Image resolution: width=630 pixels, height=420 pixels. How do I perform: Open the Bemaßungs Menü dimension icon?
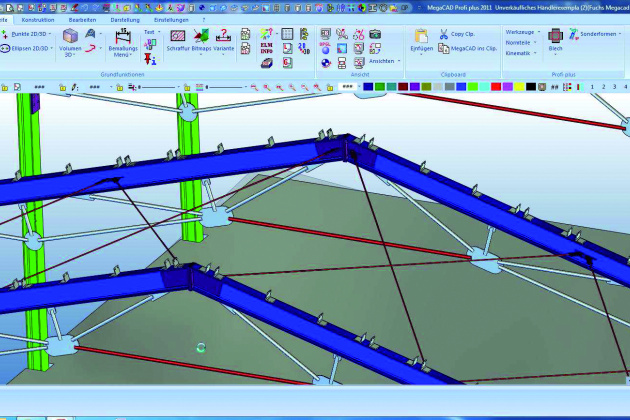(121, 37)
